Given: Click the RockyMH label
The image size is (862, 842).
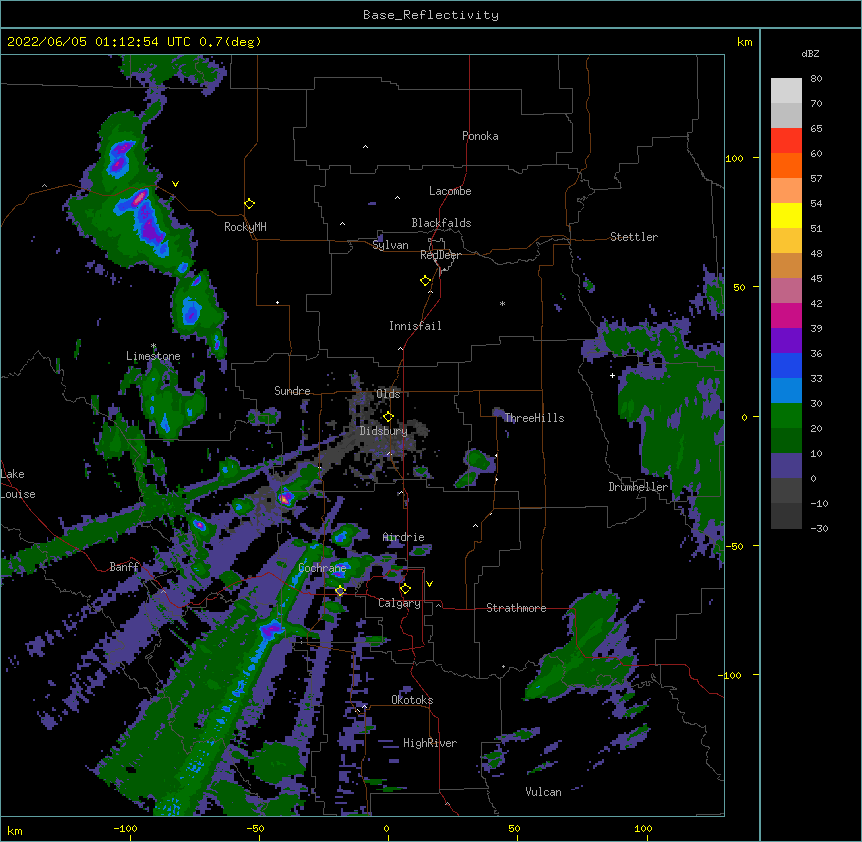Looking at the screenshot, I should pos(245,227).
